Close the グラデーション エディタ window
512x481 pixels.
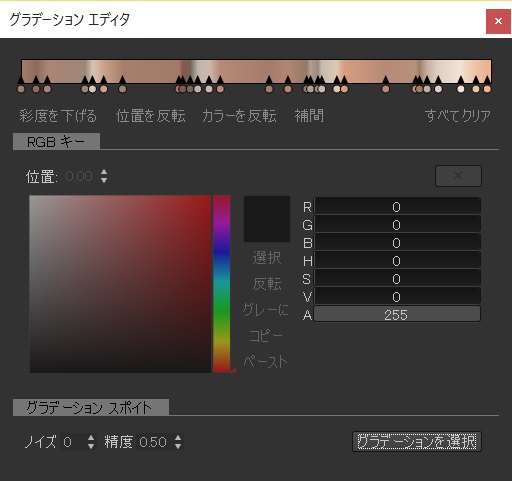[x=498, y=21]
